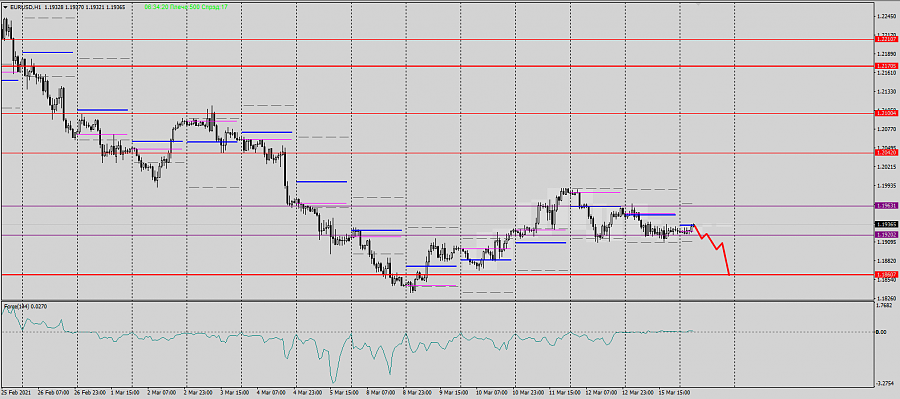Click the red 1.22107 price level tag

click(x=887, y=40)
